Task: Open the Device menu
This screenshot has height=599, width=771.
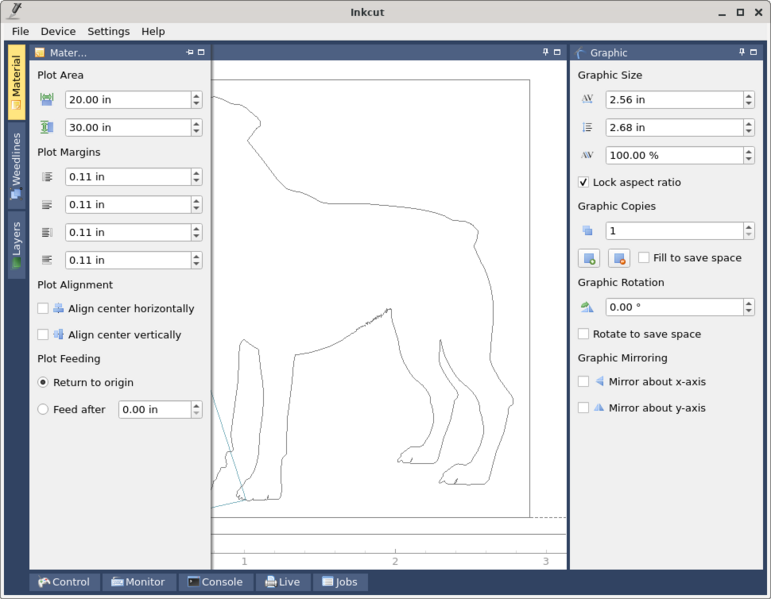Action: (x=58, y=31)
